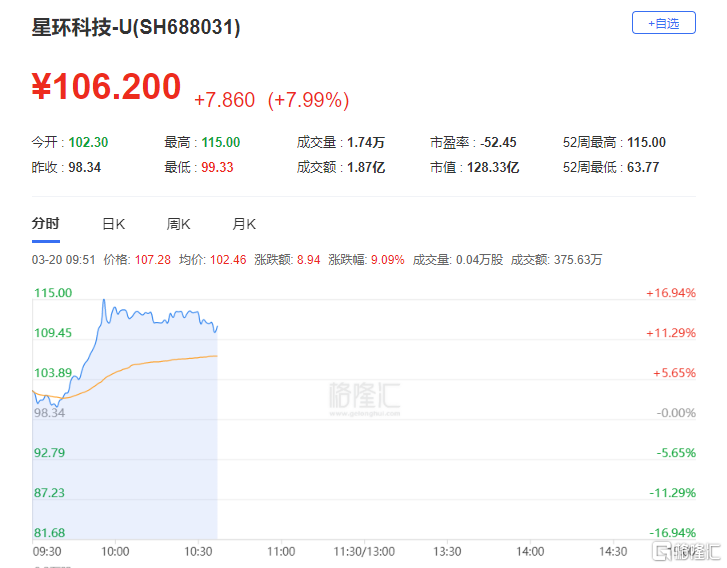The height and width of the screenshot is (568, 727).
Task: Click the 市值 value 128.33亿
Action: pos(493,167)
